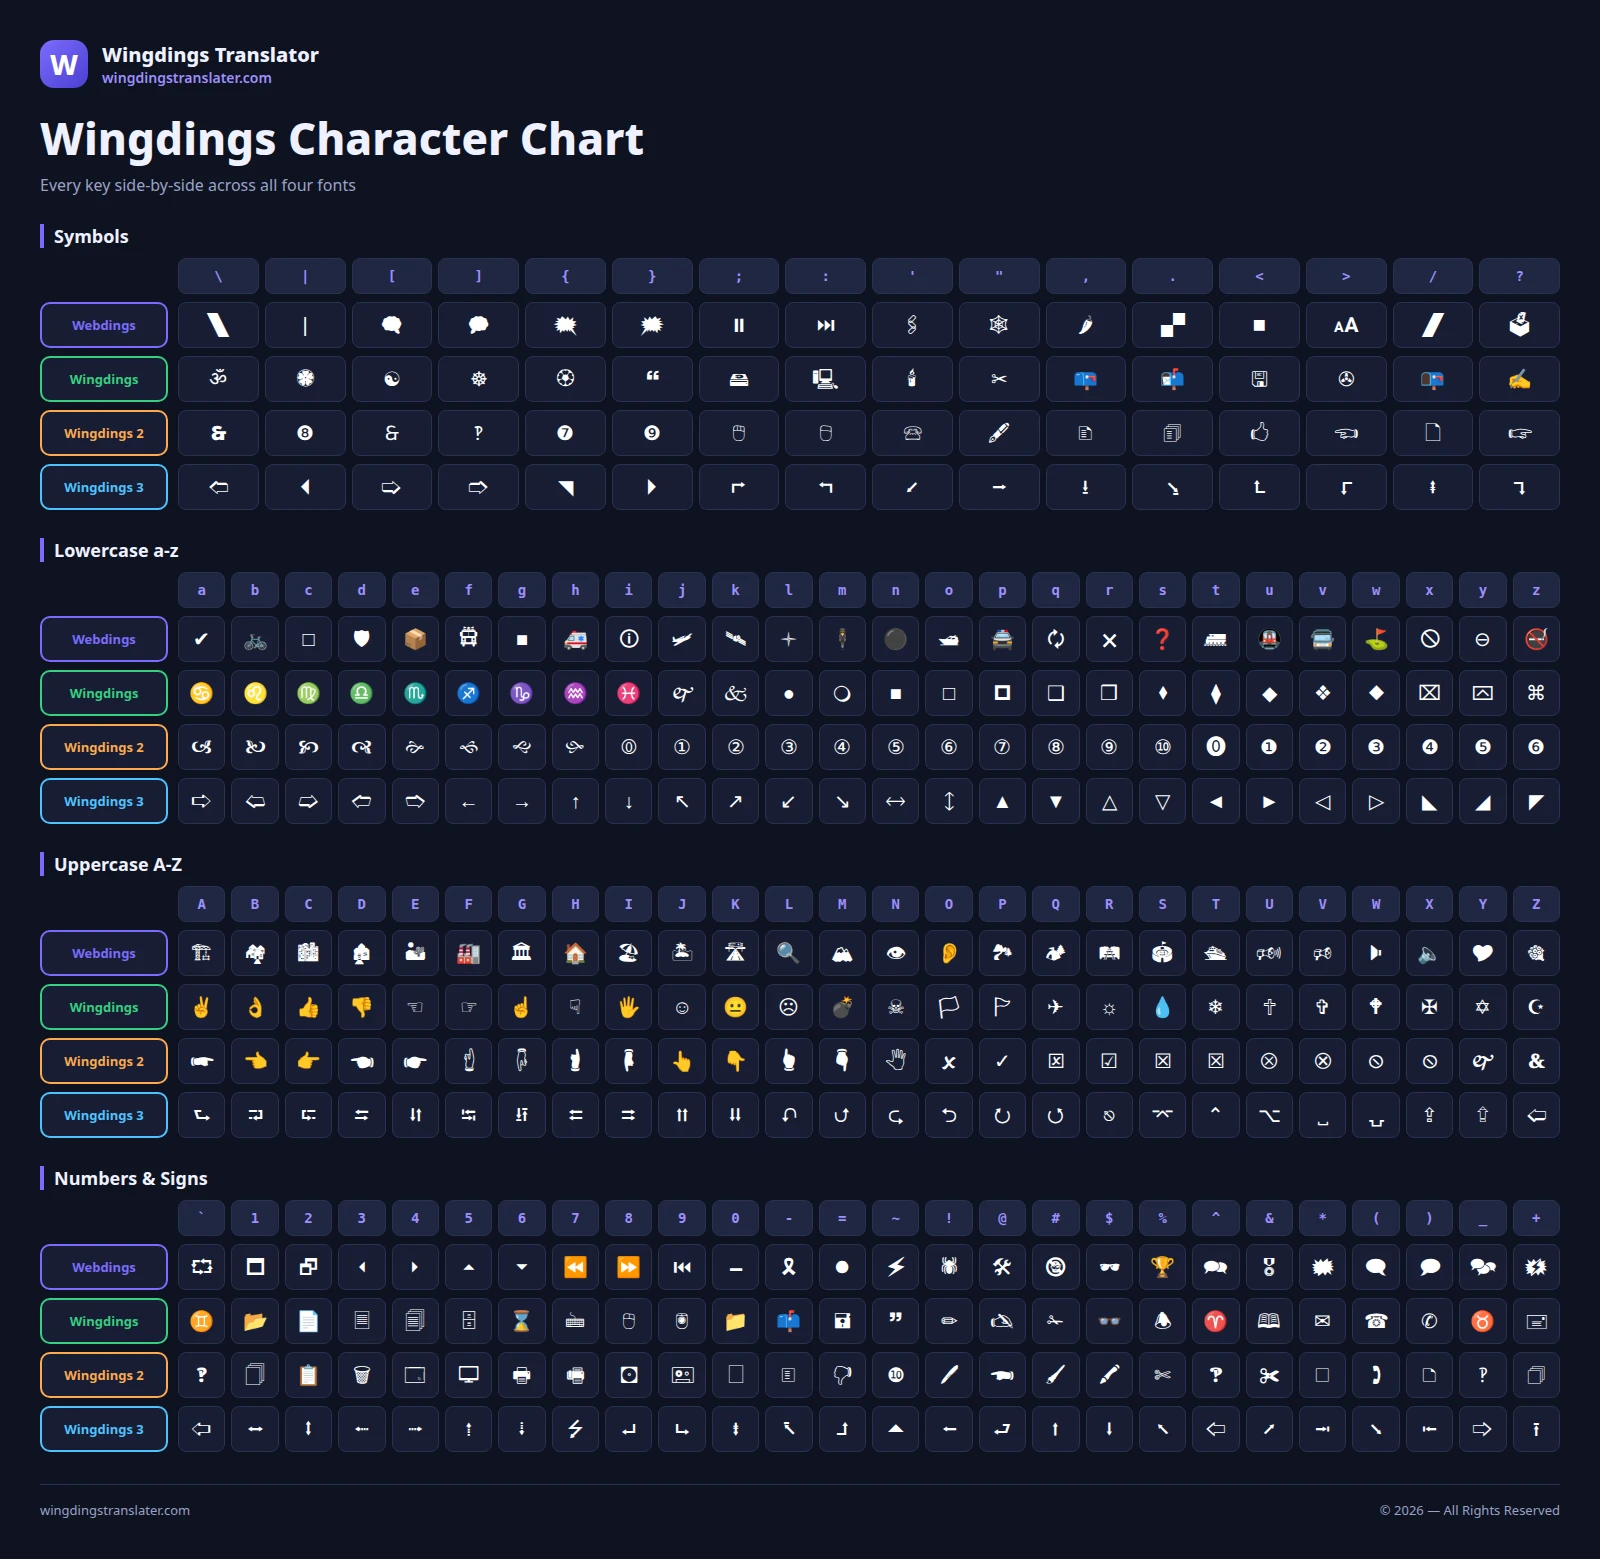The height and width of the screenshot is (1559, 1600).
Task: Select the red Aries symbol under ^ key
Action: (1216, 1322)
